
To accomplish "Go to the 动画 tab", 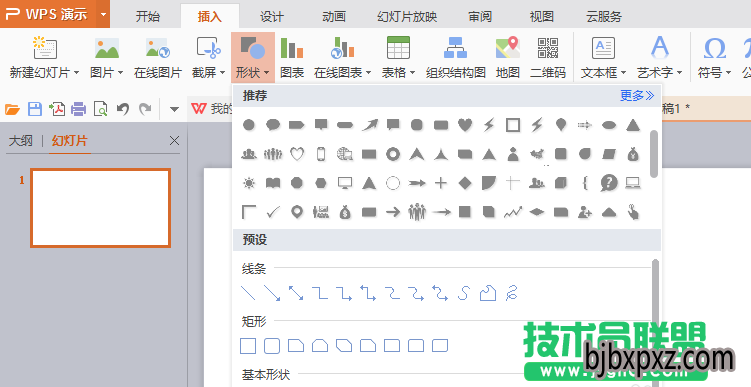I will pos(334,16).
